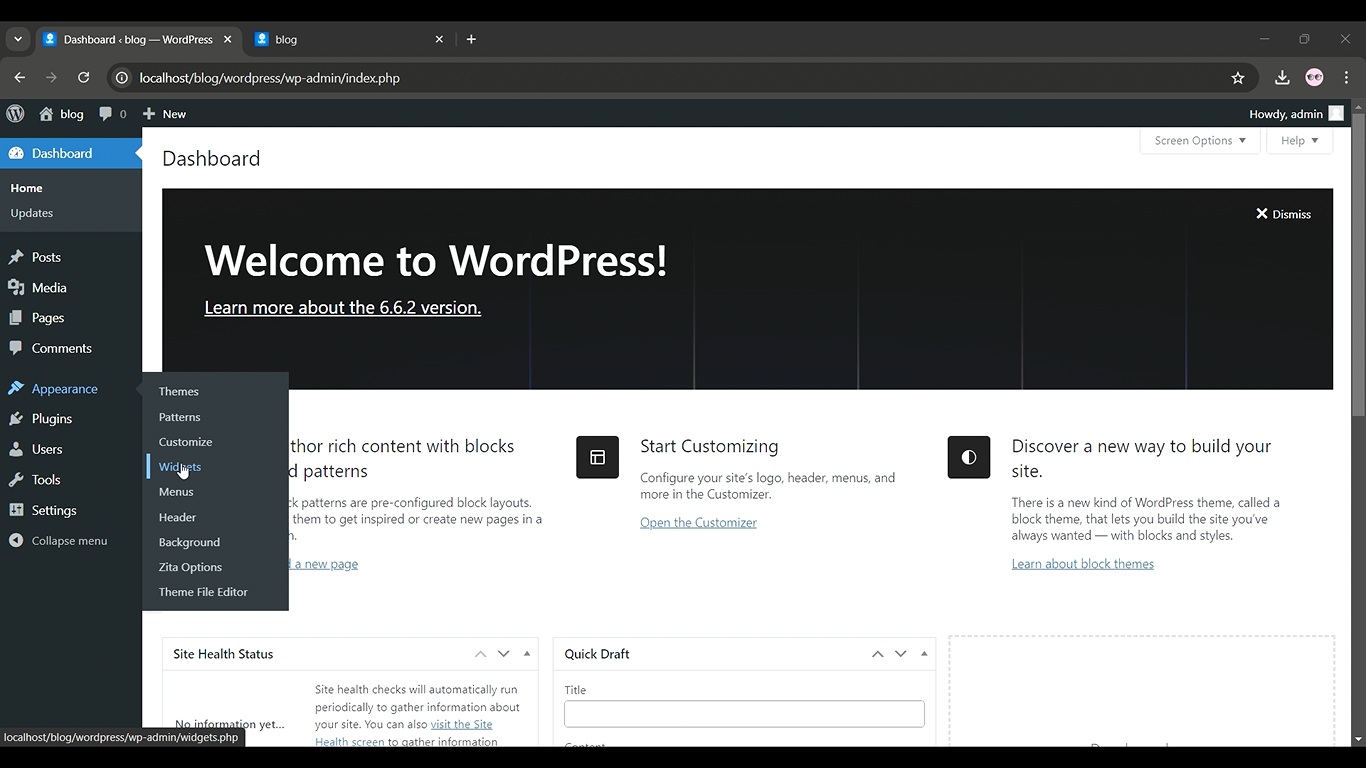1366x768 pixels.
Task: Click the Quick Draft Title input field
Action: tap(744, 714)
